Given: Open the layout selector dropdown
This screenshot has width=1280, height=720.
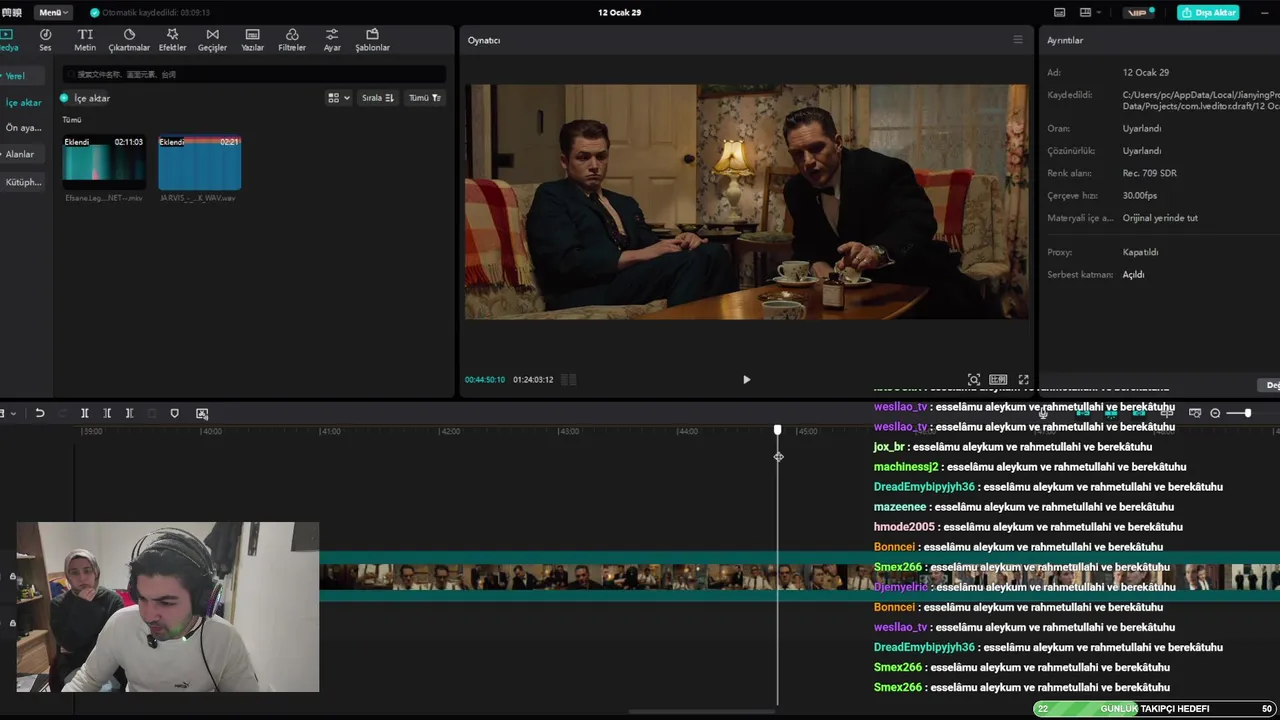Looking at the screenshot, I should point(1090,13).
